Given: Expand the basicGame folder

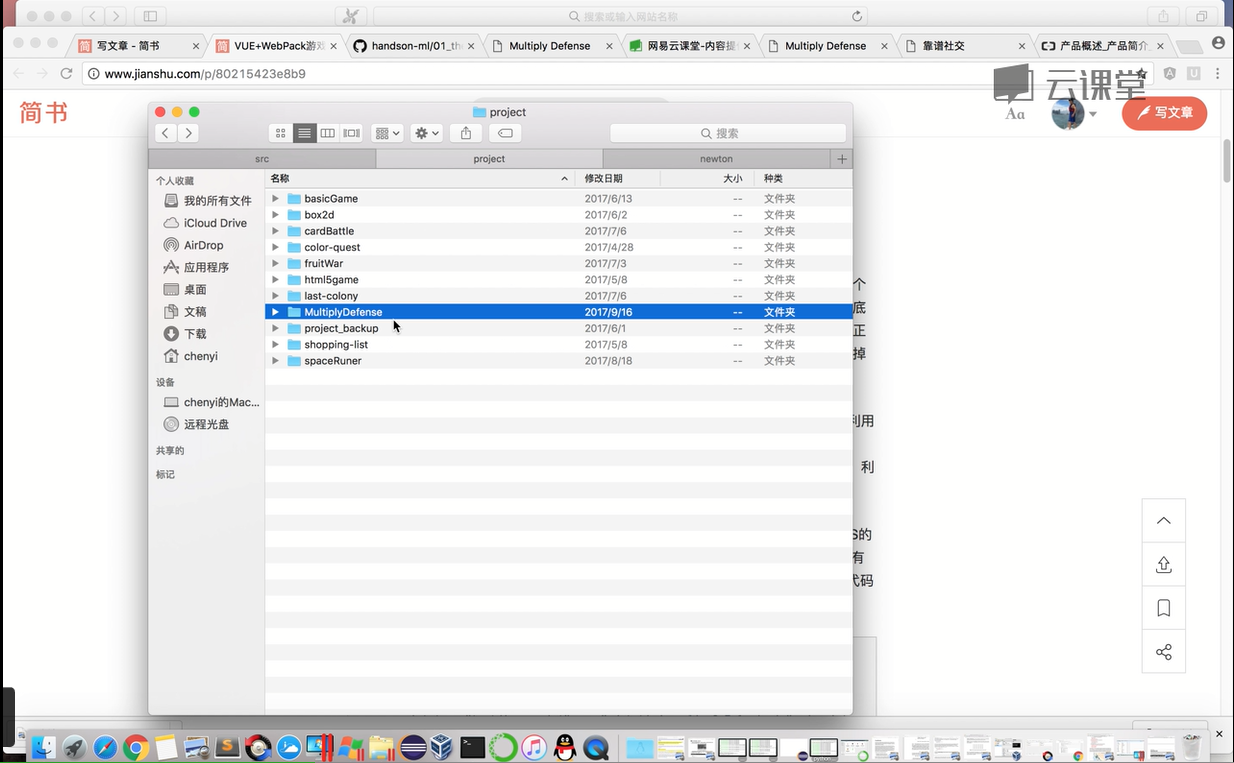Looking at the screenshot, I should click(275, 199).
